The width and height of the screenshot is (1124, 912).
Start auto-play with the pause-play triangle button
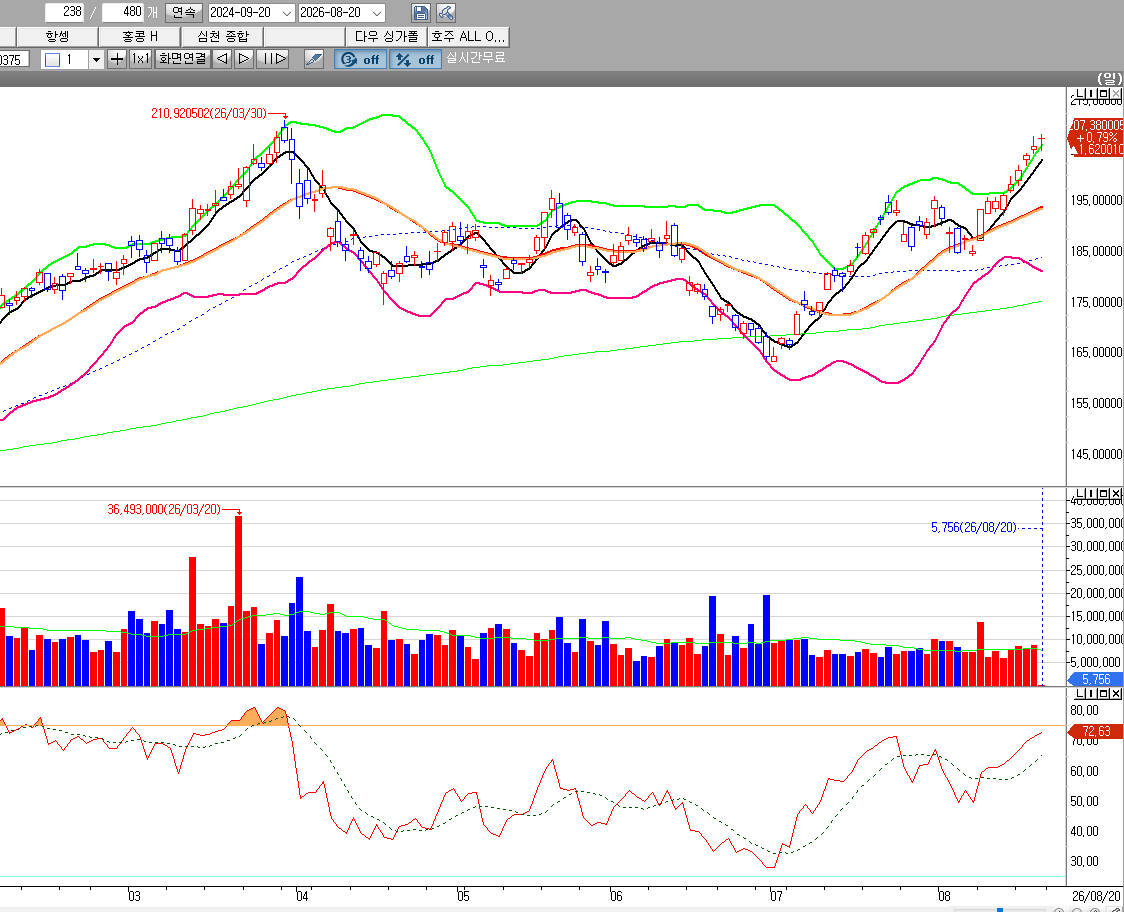(273, 59)
